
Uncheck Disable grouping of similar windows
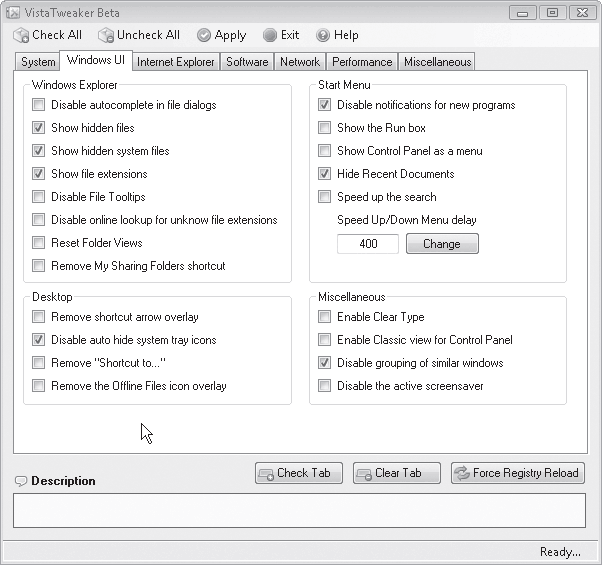point(324,363)
